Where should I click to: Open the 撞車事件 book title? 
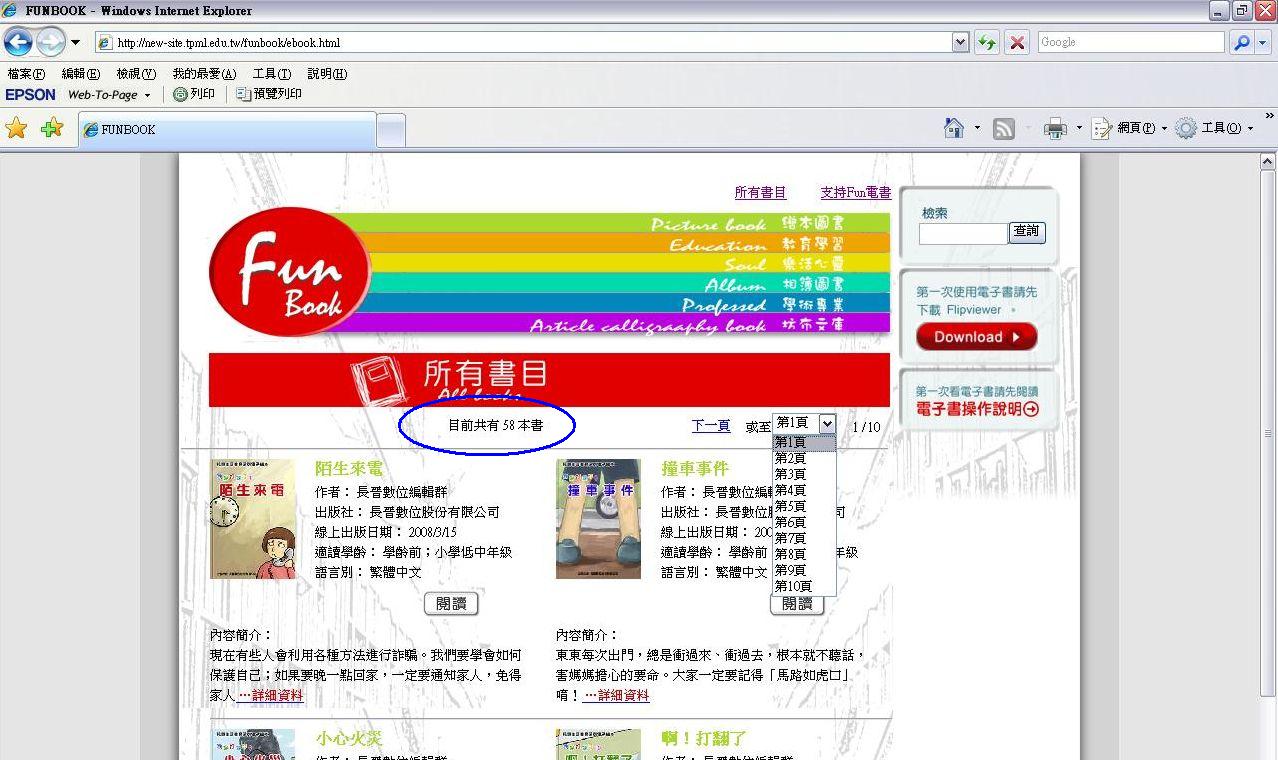pos(695,469)
